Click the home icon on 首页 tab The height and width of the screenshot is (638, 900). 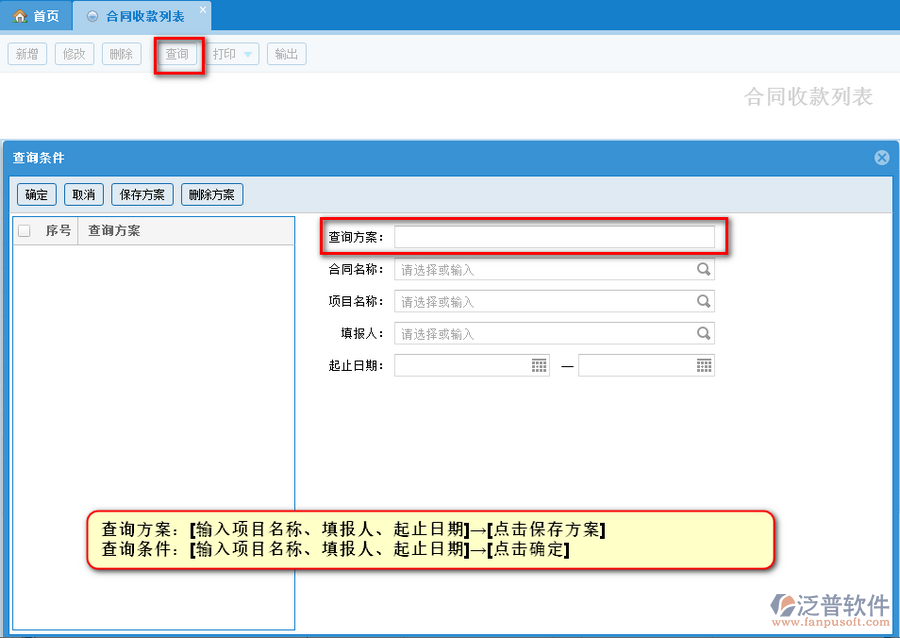[19, 17]
